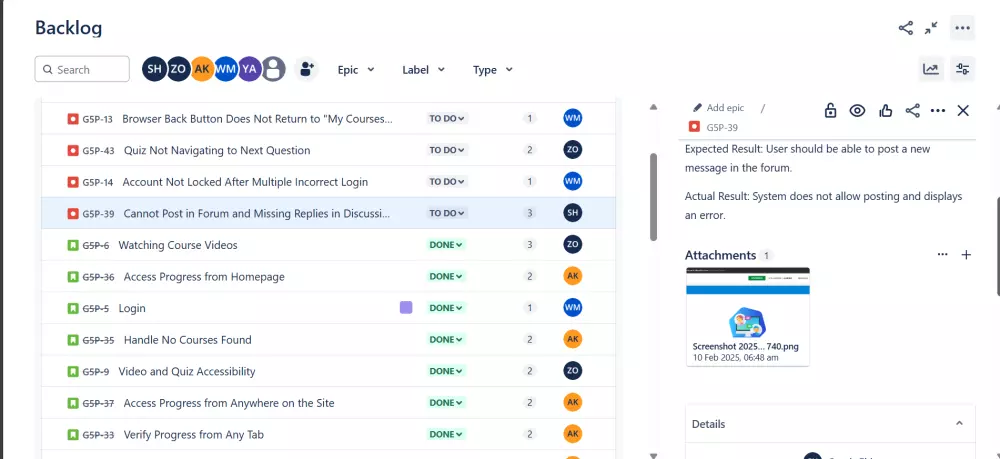Viewport: 1000px width, 459px height.
Task: Change status dropdown of G5P-43
Action: point(447,150)
